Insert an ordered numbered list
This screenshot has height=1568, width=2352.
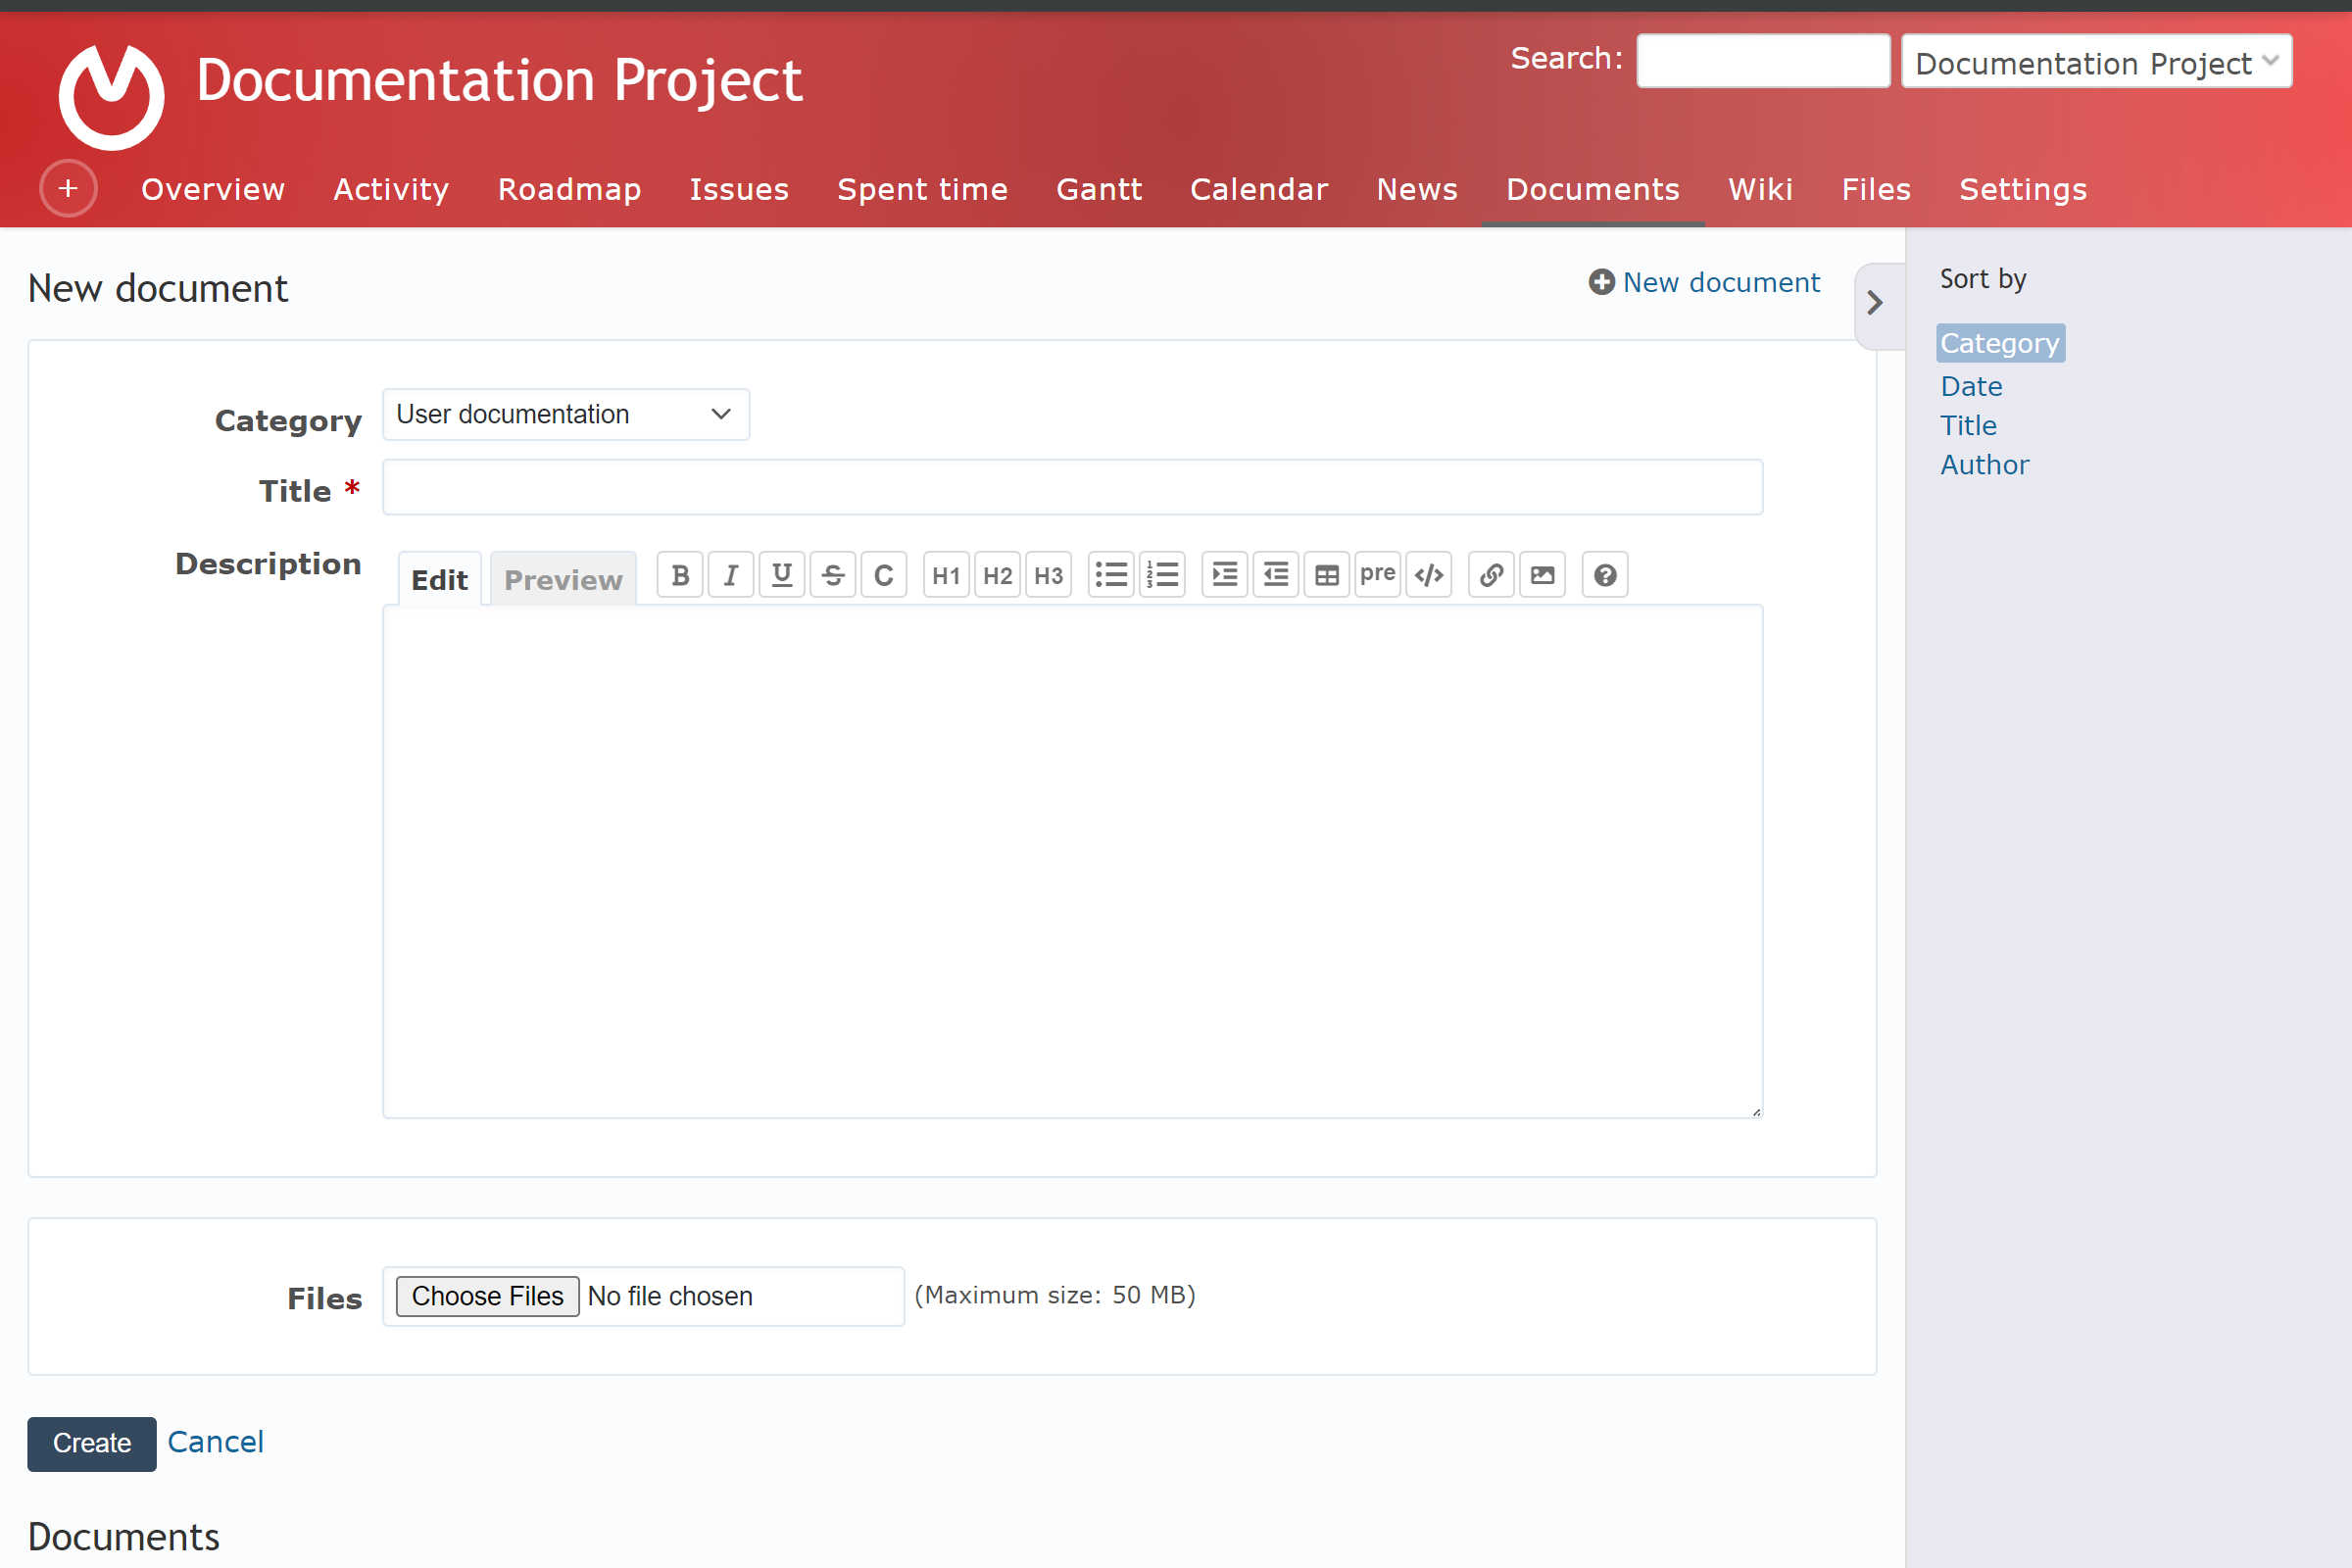click(1162, 575)
